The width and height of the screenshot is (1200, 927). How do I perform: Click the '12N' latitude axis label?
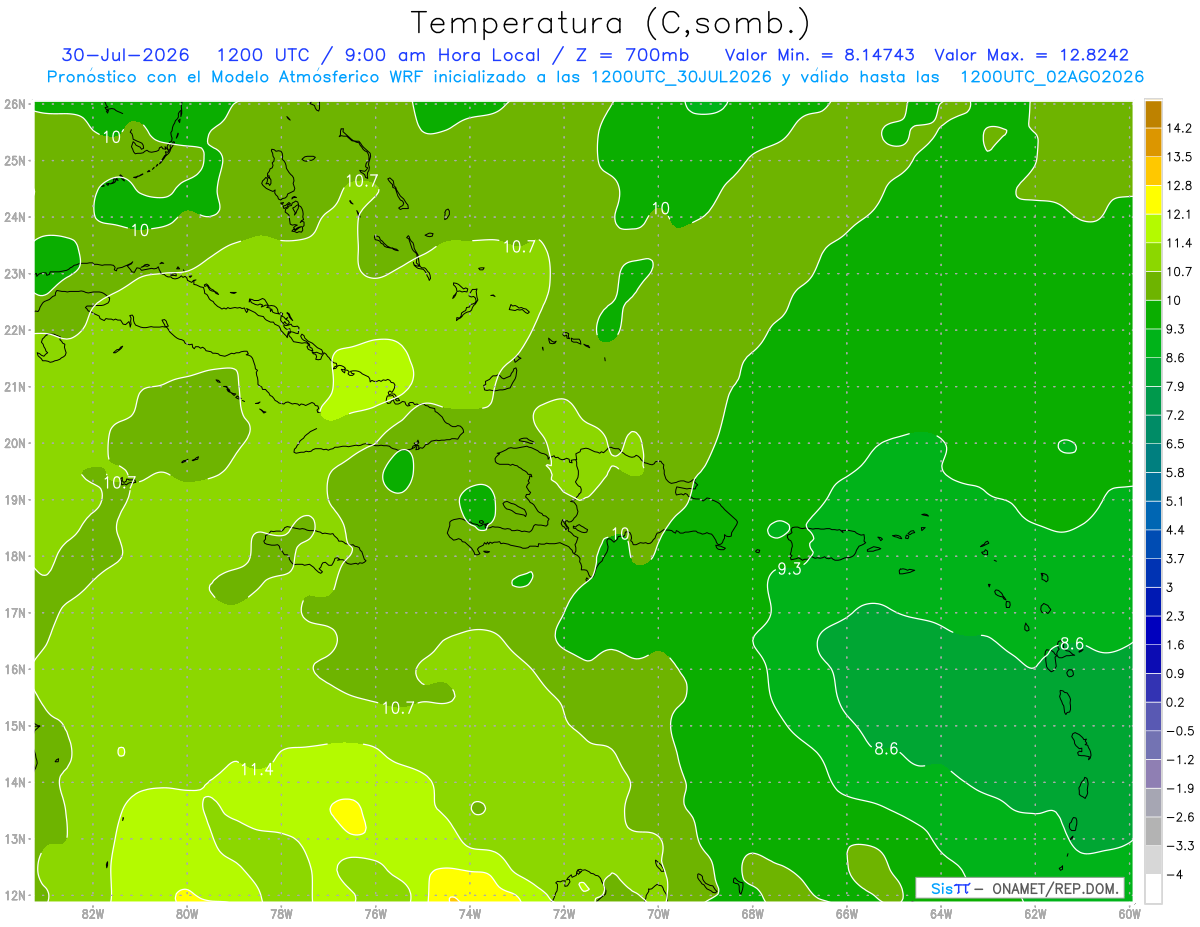[x=15, y=896]
